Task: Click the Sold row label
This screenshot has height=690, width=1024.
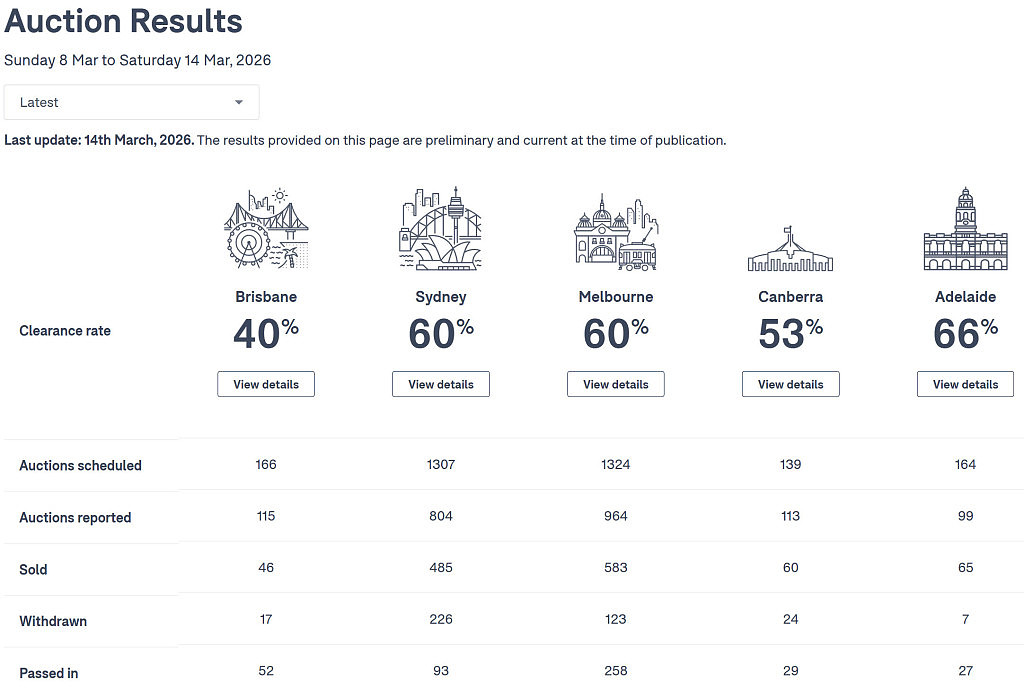Action: pos(33,569)
